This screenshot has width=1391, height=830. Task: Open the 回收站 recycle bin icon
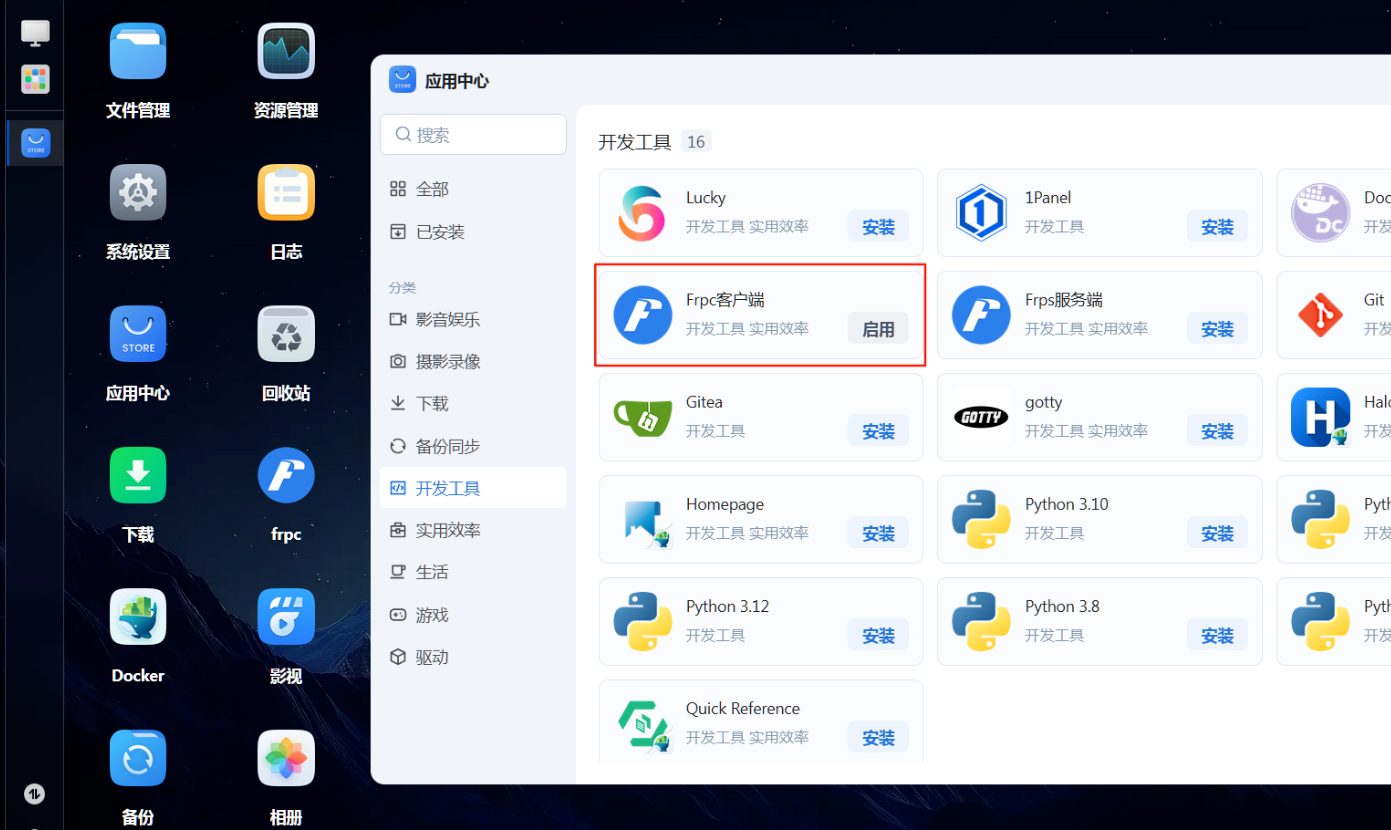pyautogui.click(x=286, y=334)
